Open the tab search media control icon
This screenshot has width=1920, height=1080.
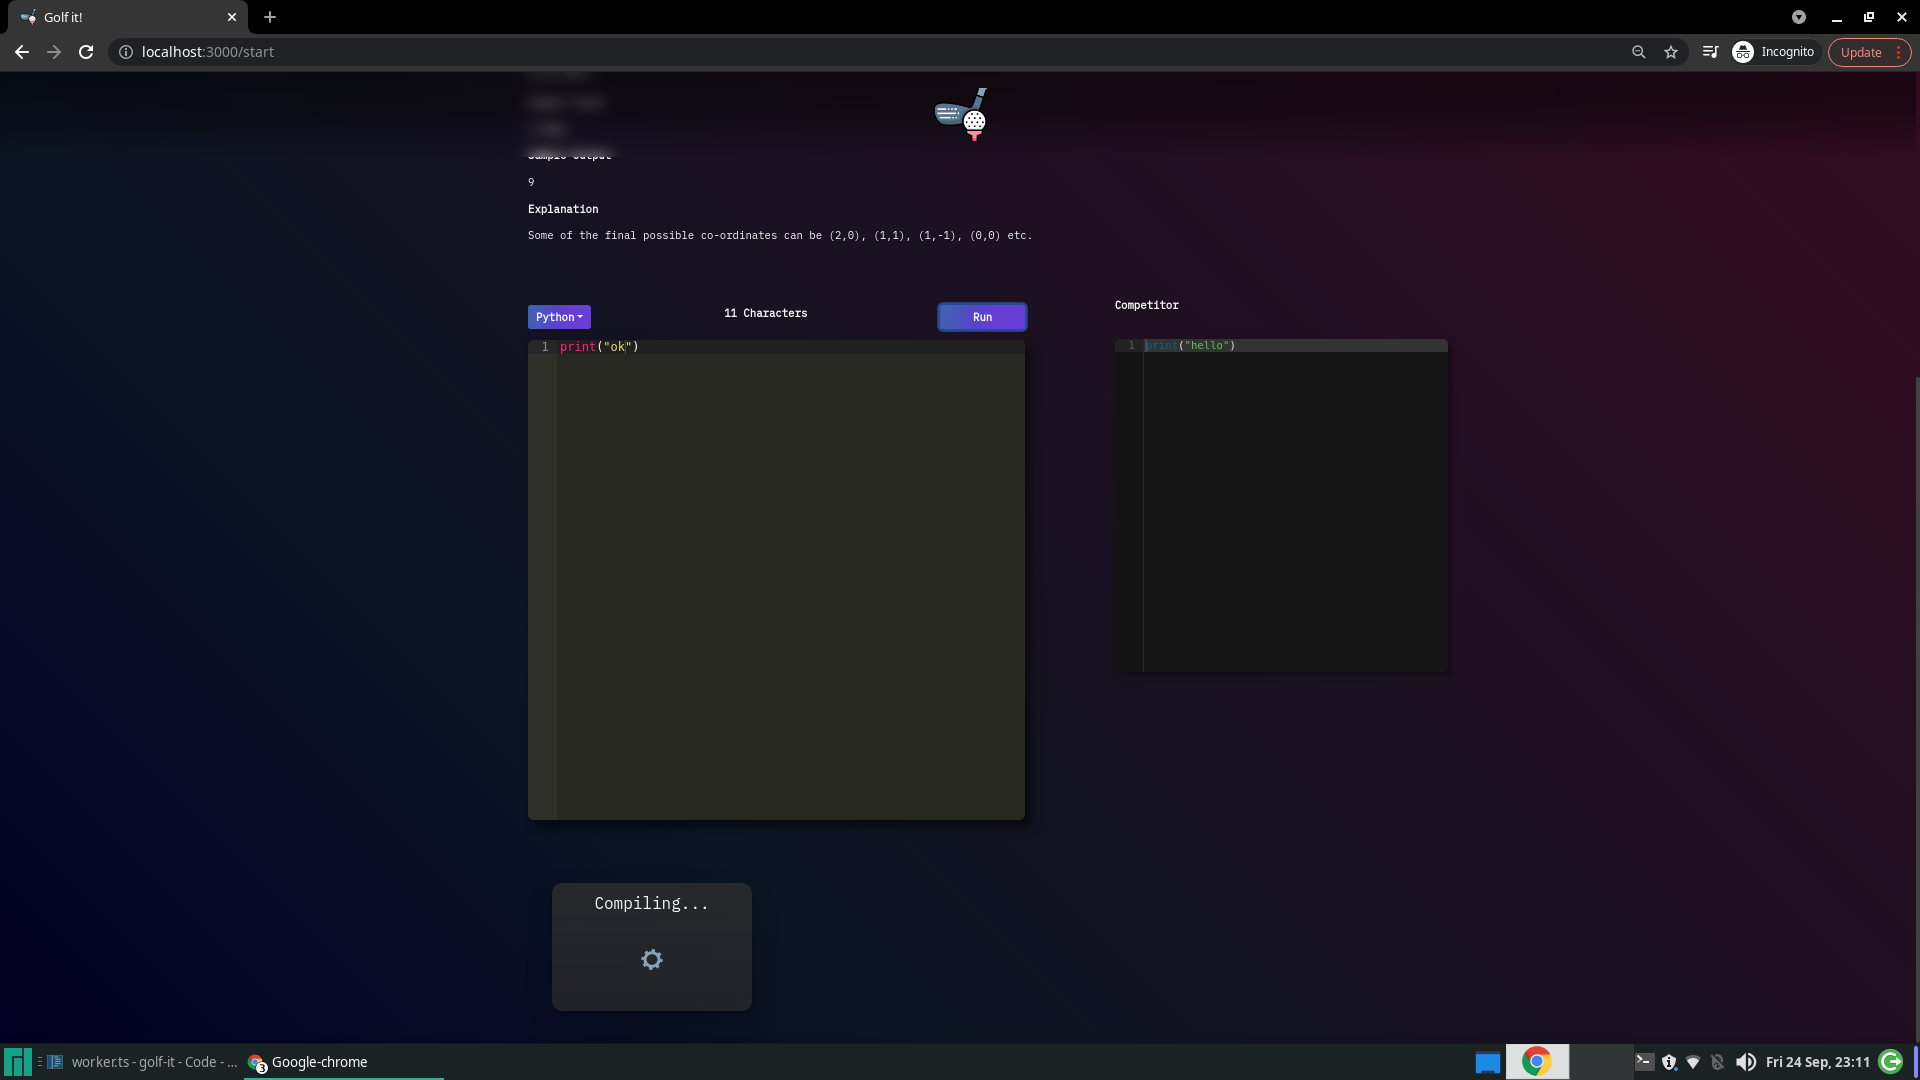tap(1710, 52)
